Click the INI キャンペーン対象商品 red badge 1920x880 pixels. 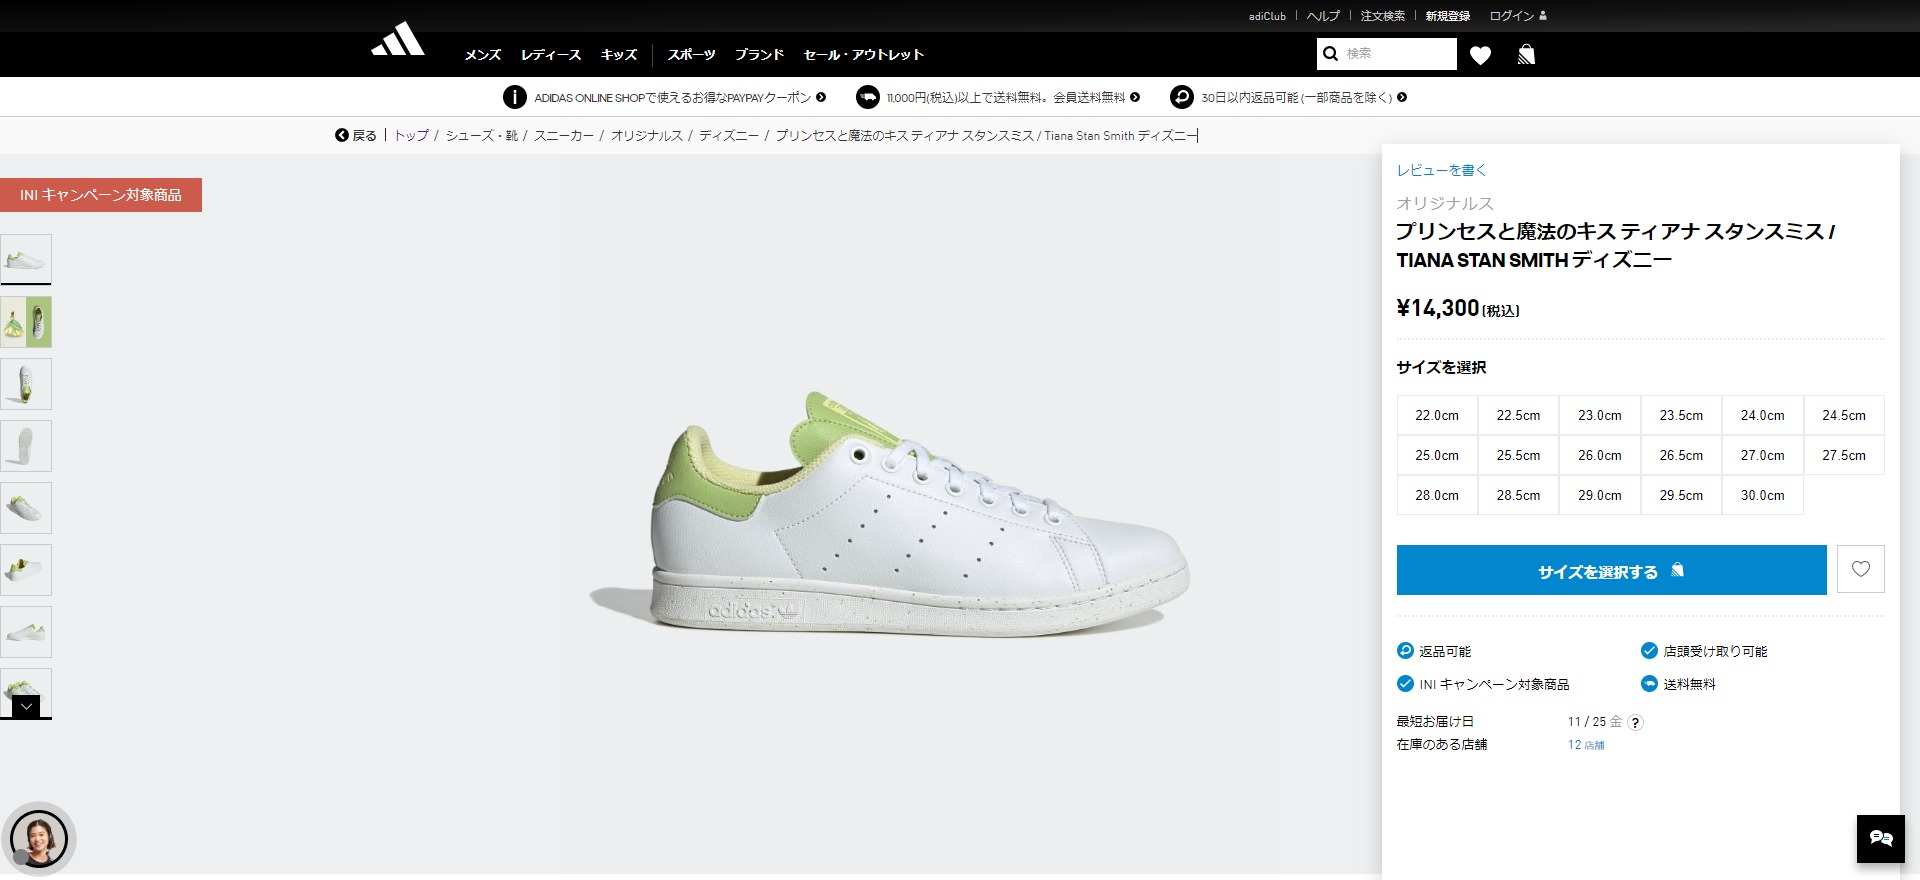[101, 195]
